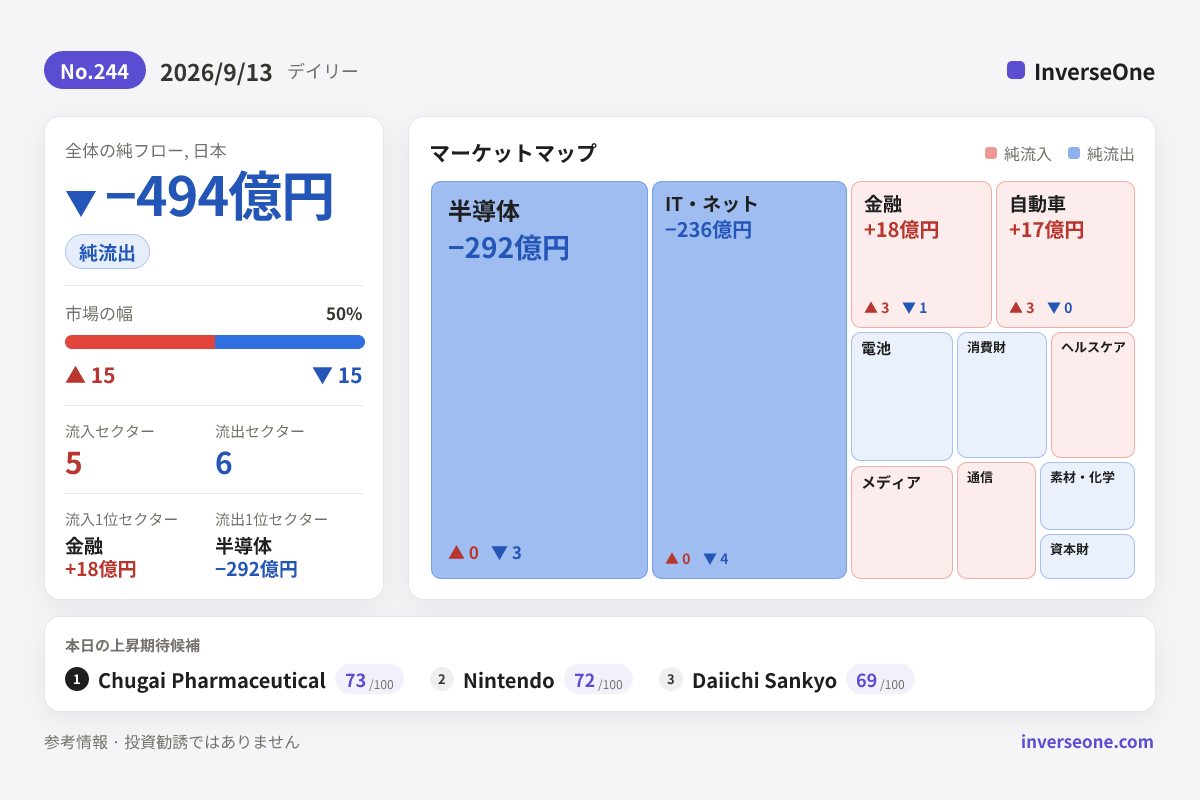1200x800 pixels.
Task: Click red up-triangle in 自動車 tile
Action: [x=1015, y=308]
